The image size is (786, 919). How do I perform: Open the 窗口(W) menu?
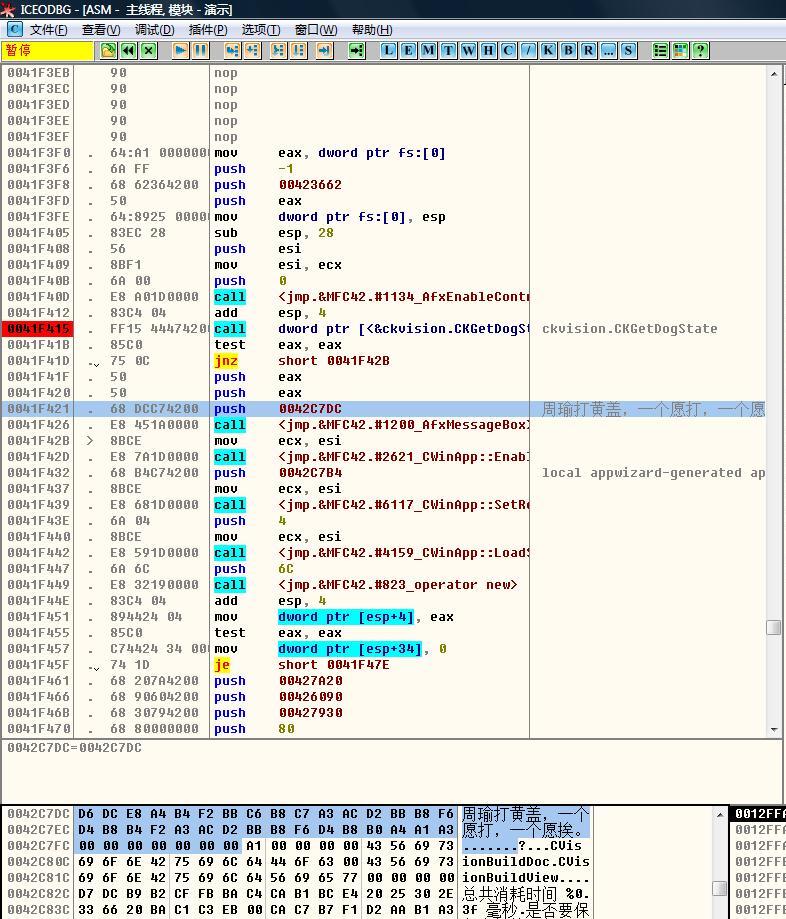pyautogui.click(x=316, y=29)
